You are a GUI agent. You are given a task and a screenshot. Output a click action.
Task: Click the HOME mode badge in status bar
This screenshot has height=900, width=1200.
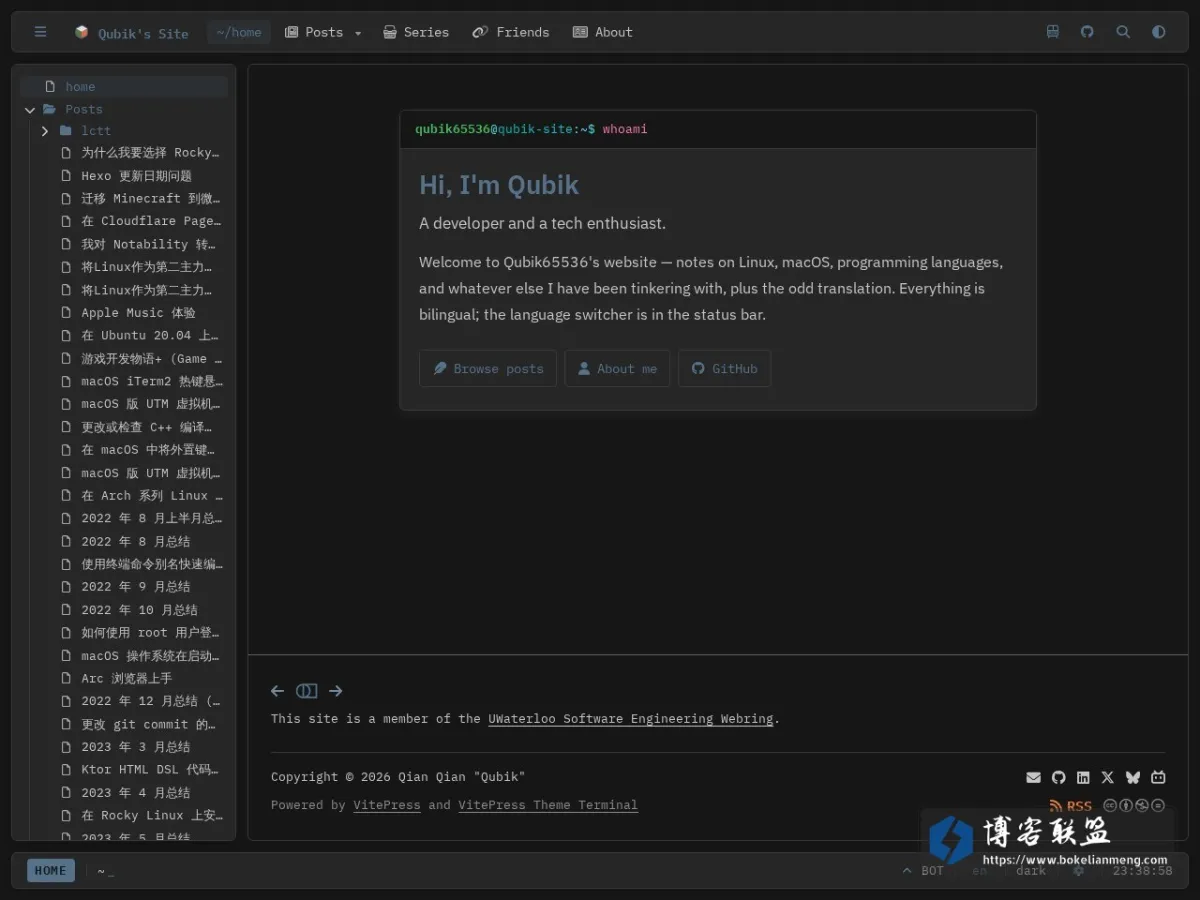(x=50, y=871)
